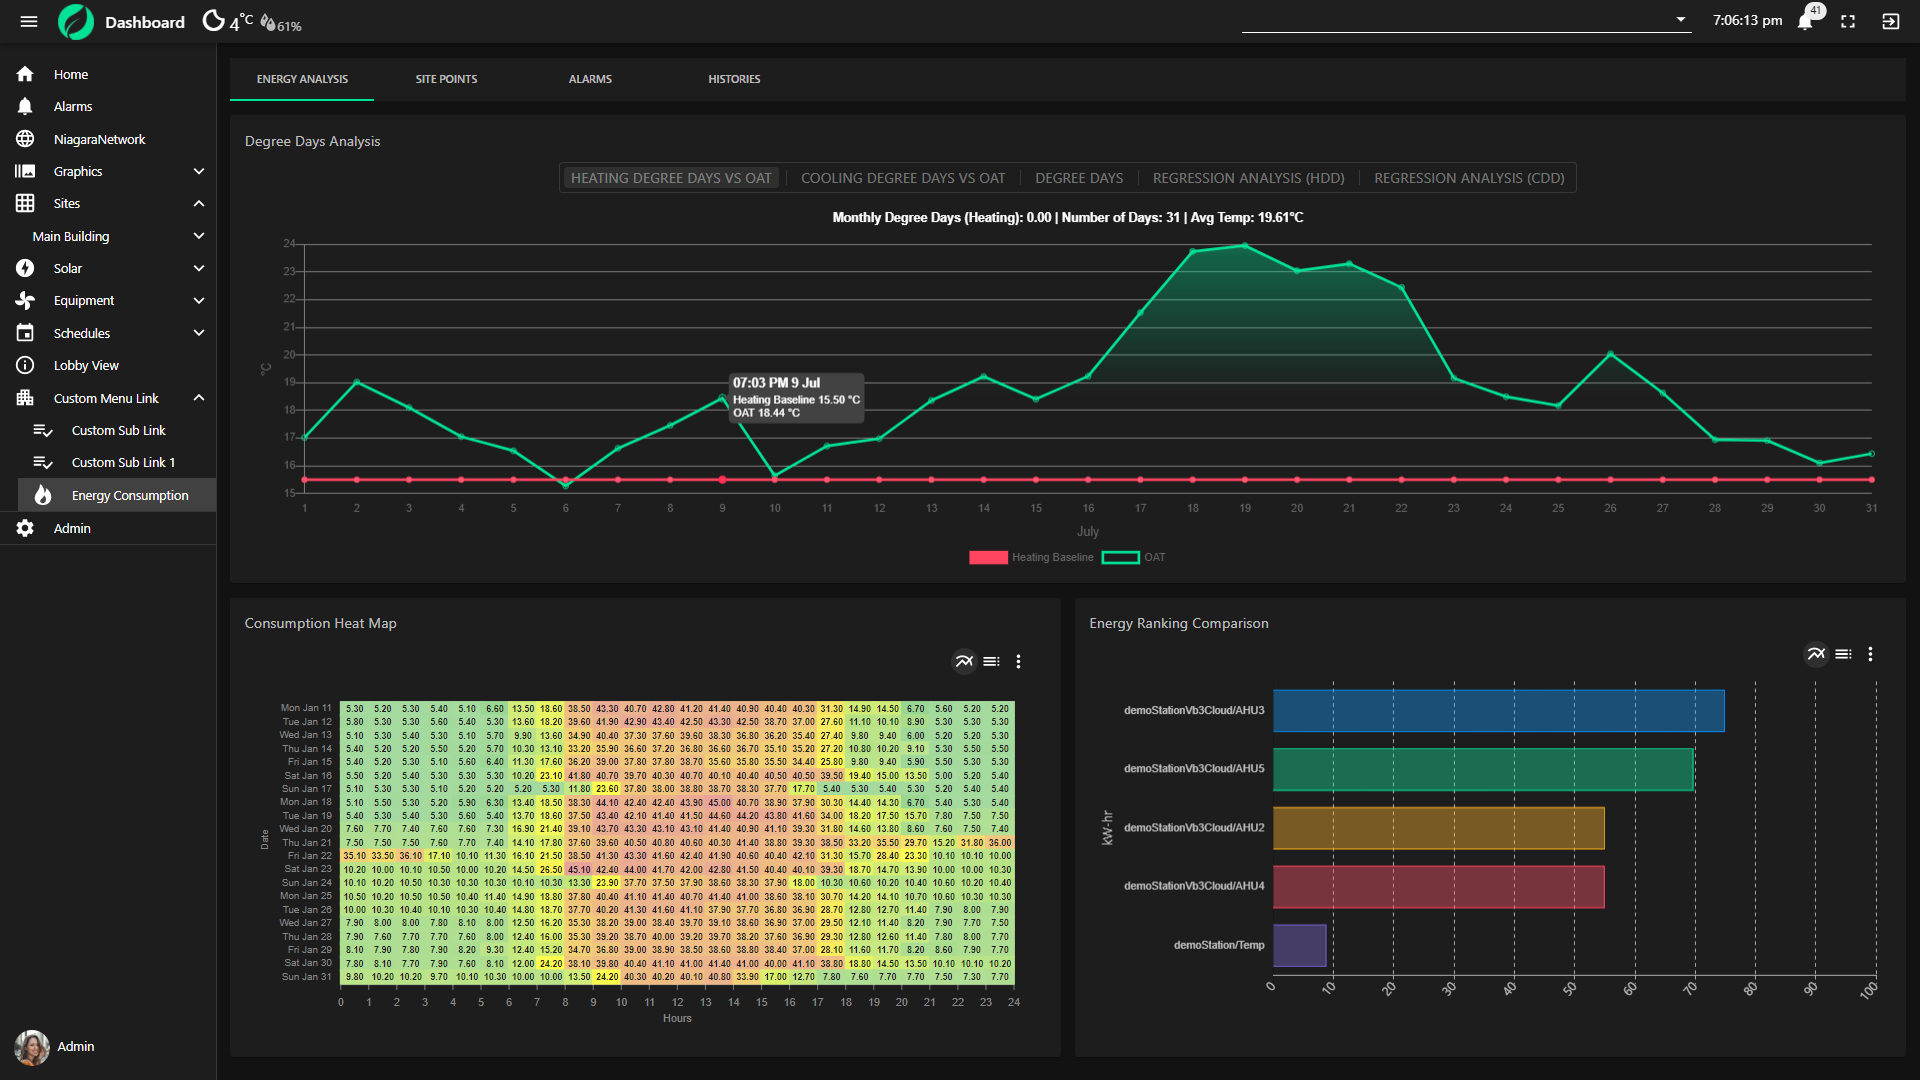Open the Histories tab

pyautogui.click(x=734, y=79)
